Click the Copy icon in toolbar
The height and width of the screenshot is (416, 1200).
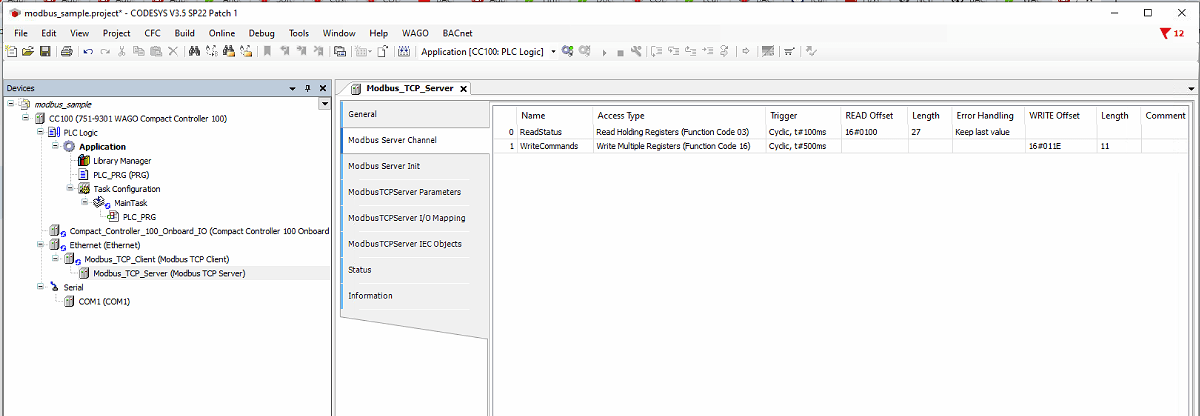coord(139,51)
